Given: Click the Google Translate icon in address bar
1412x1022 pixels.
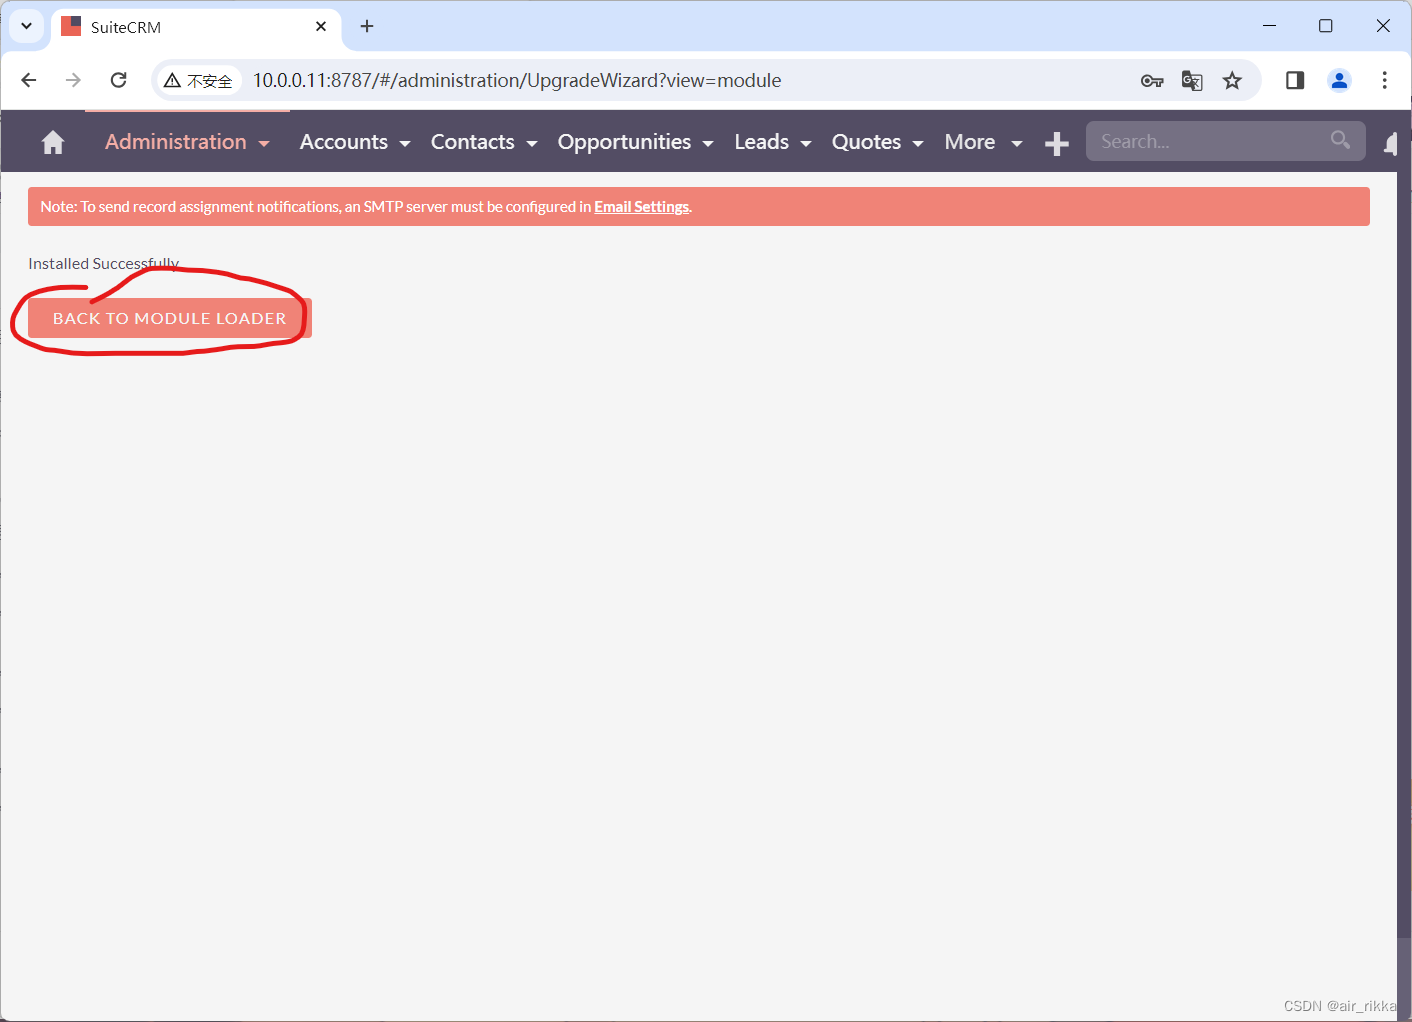Looking at the screenshot, I should click(x=1192, y=80).
